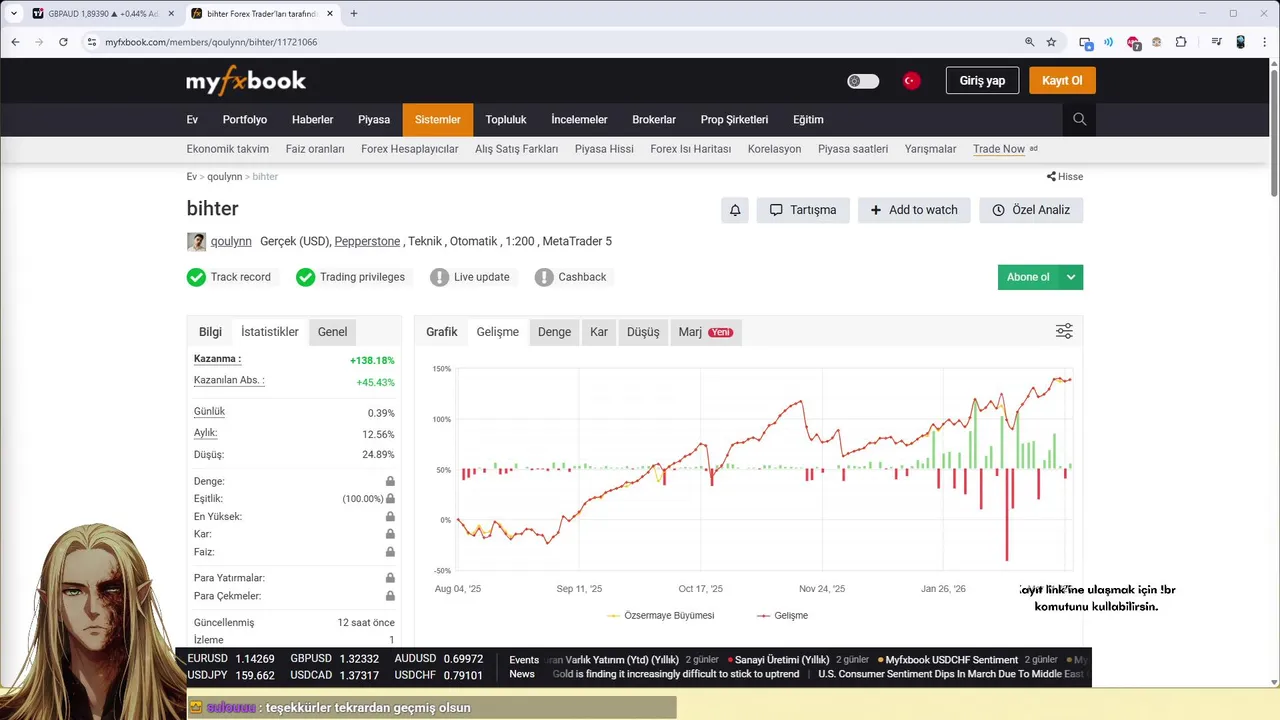1280x720 pixels.
Task: Open the Prop Şirketleri menu
Action: [x=734, y=119]
